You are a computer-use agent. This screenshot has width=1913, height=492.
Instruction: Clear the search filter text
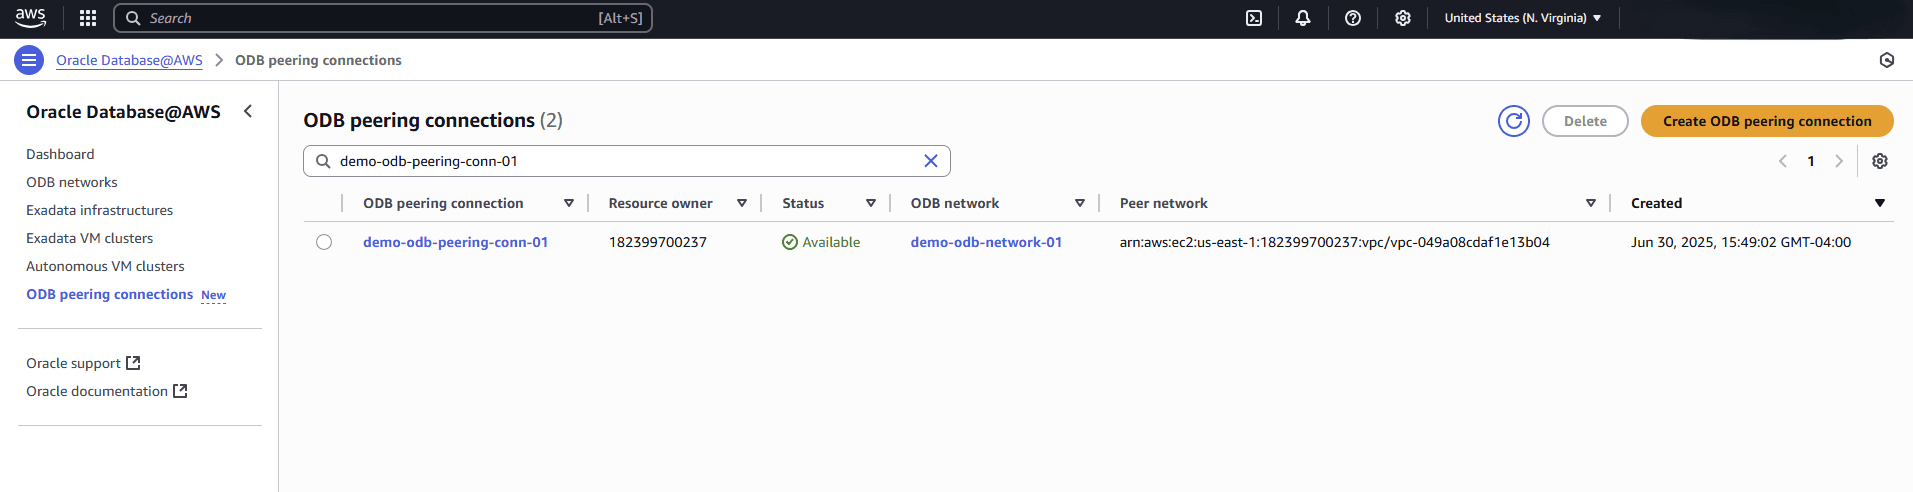point(931,161)
